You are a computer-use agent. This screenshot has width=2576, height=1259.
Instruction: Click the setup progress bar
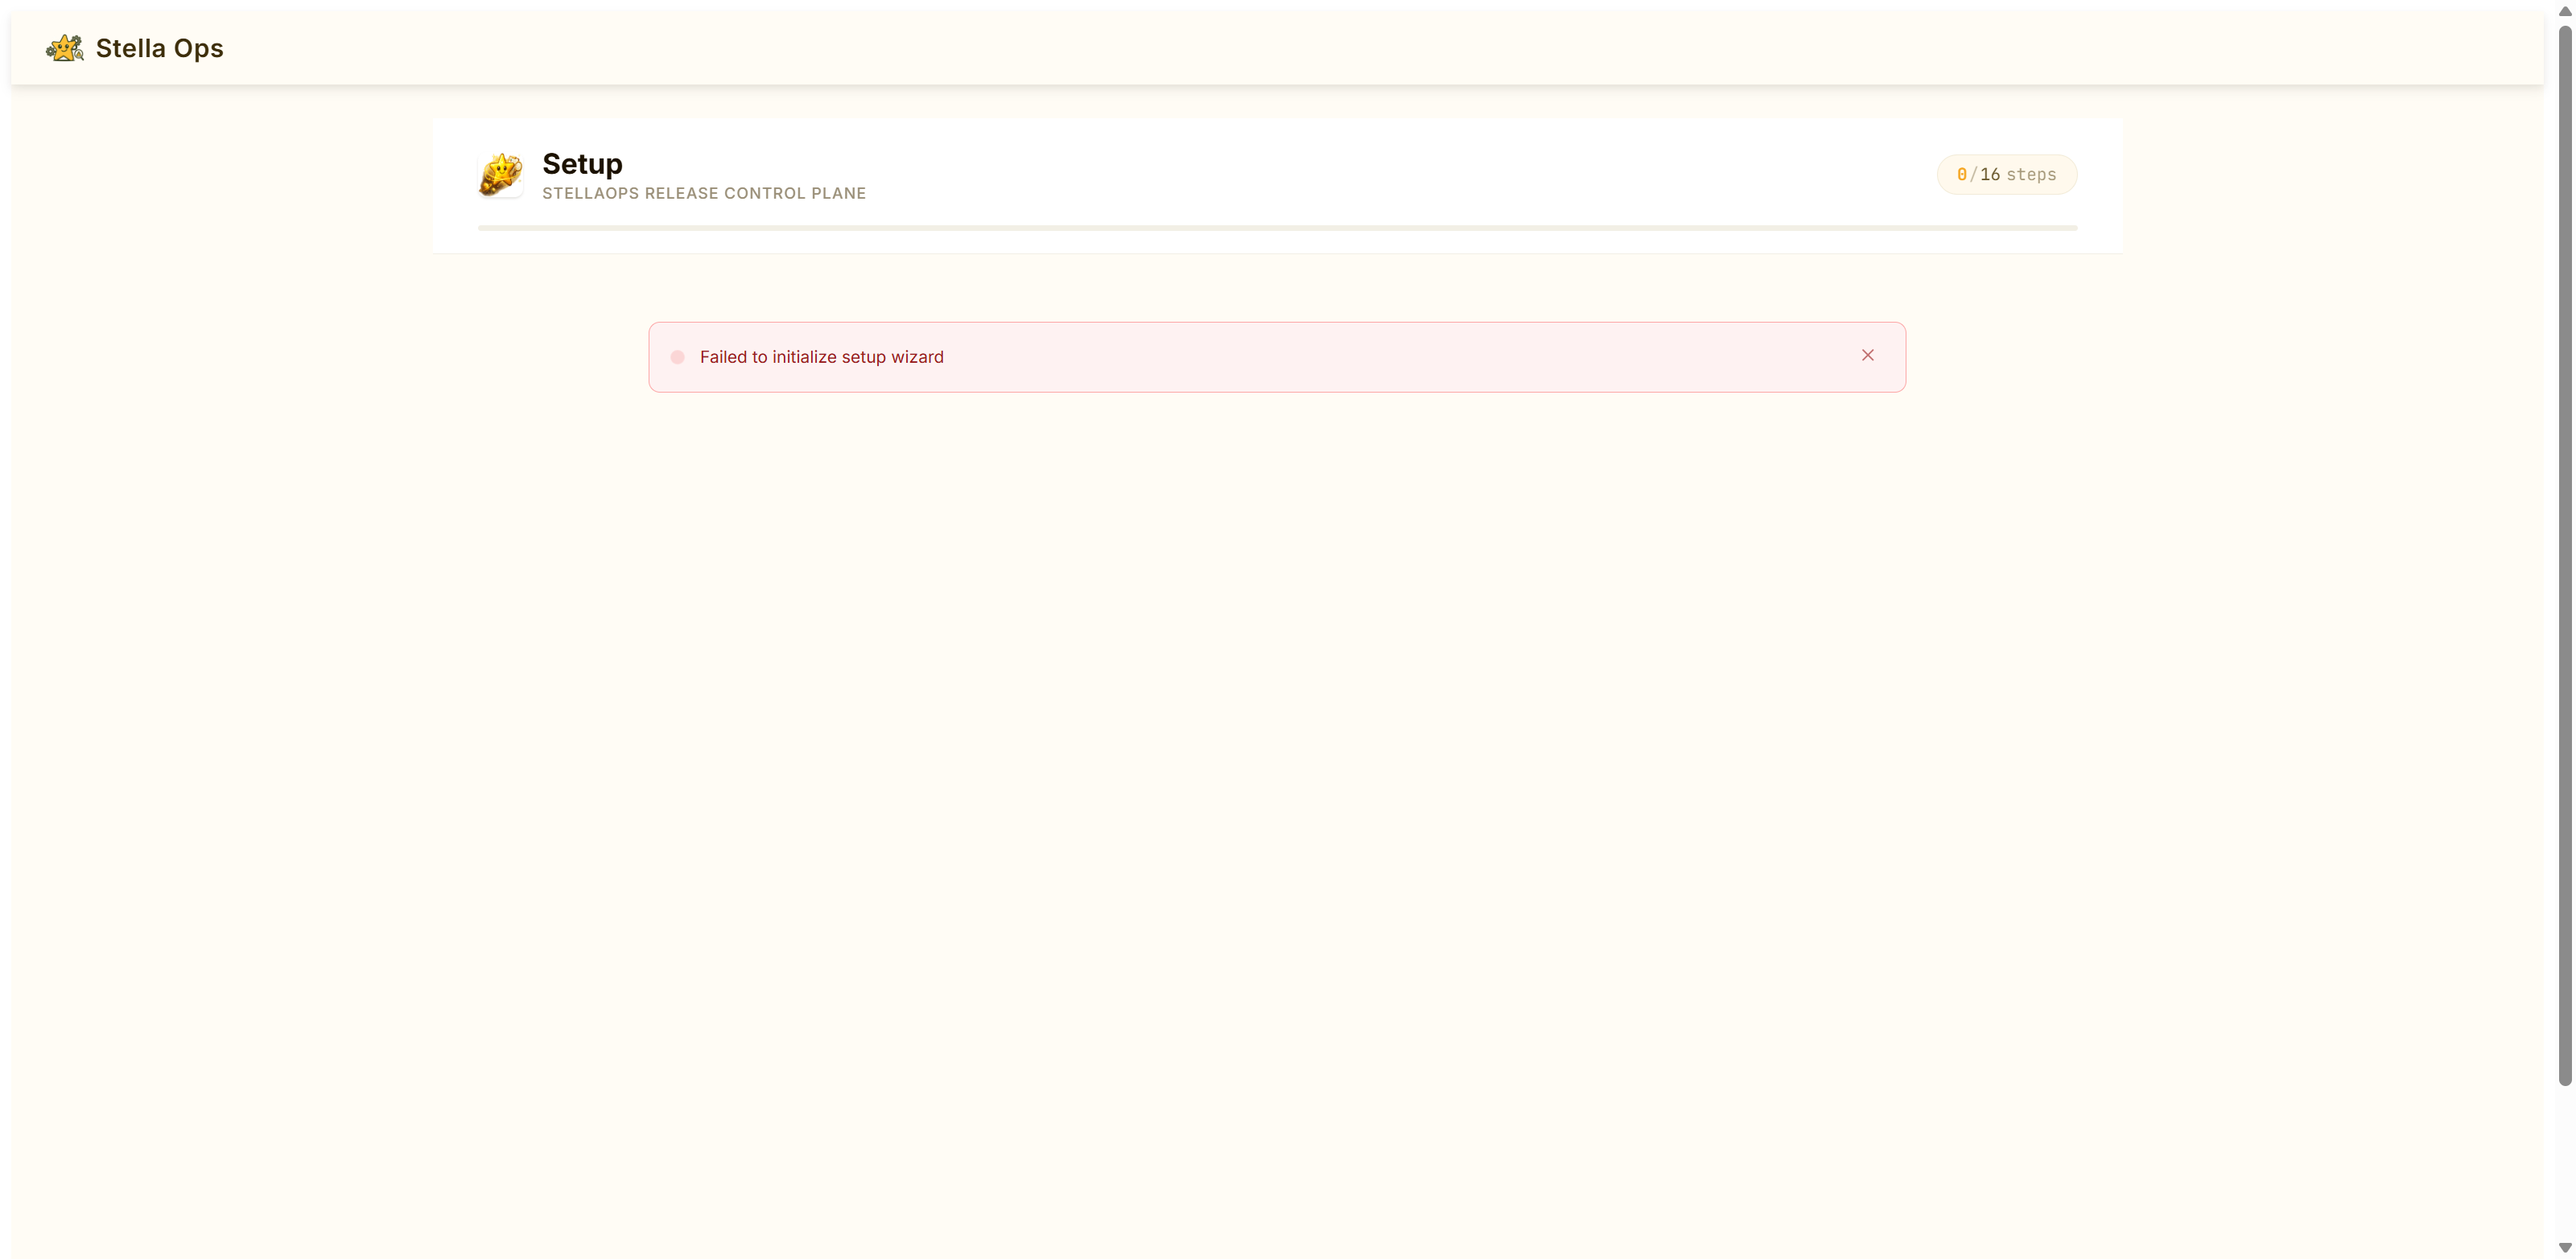(x=1277, y=228)
